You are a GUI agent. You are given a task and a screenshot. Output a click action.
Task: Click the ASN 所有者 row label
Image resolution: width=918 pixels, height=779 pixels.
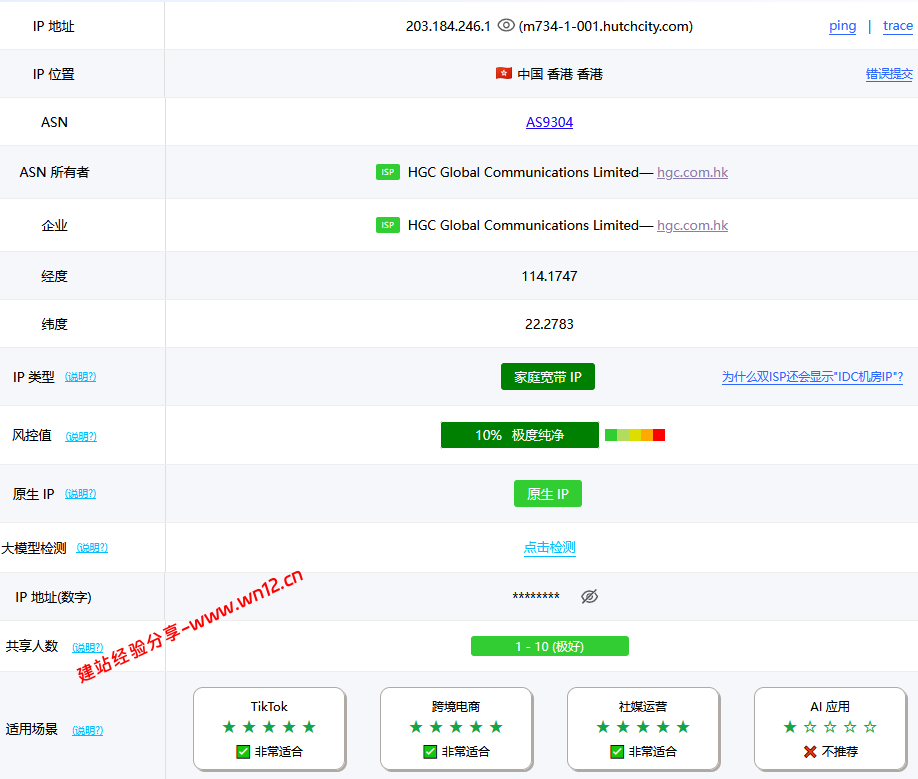tap(54, 172)
